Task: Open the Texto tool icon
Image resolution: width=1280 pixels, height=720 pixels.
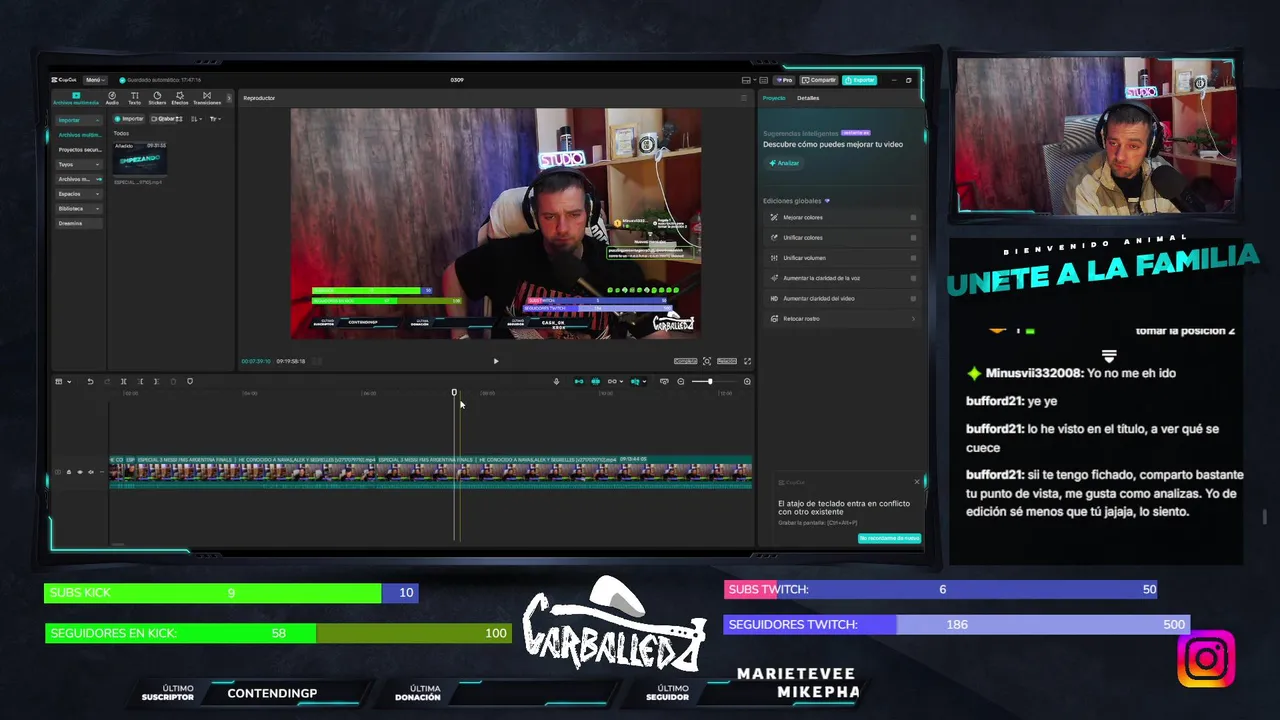Action: pos(134,98)
